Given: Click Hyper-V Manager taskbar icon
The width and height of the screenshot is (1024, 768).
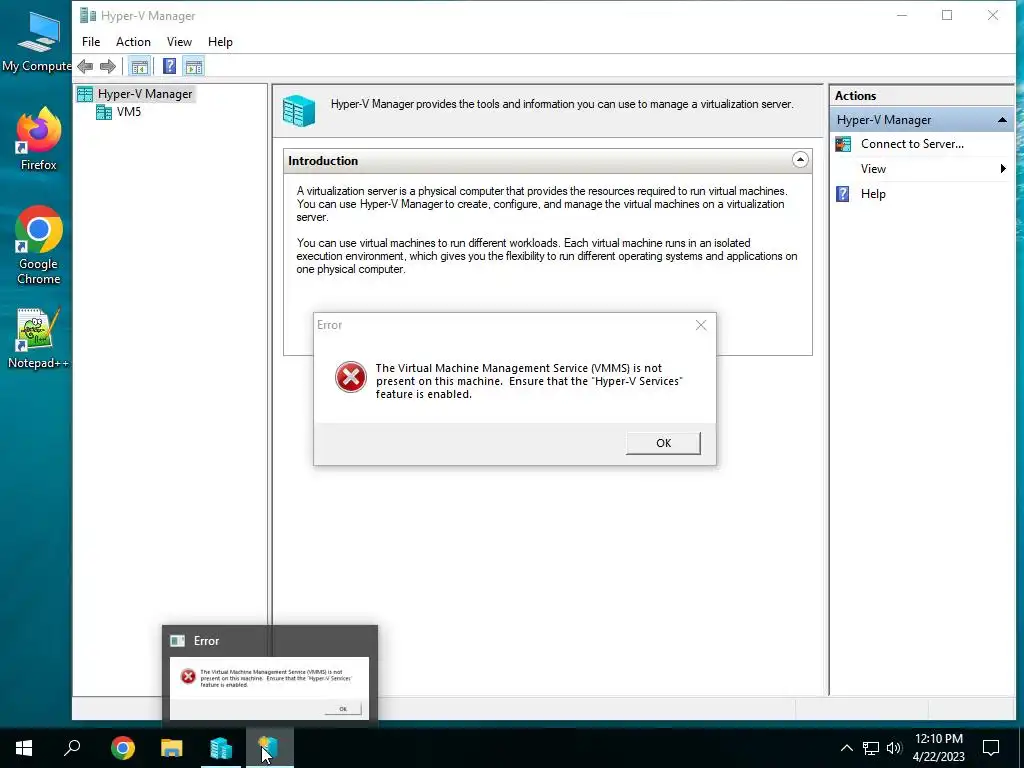Looking at the screenshot, I should point(269,748).
